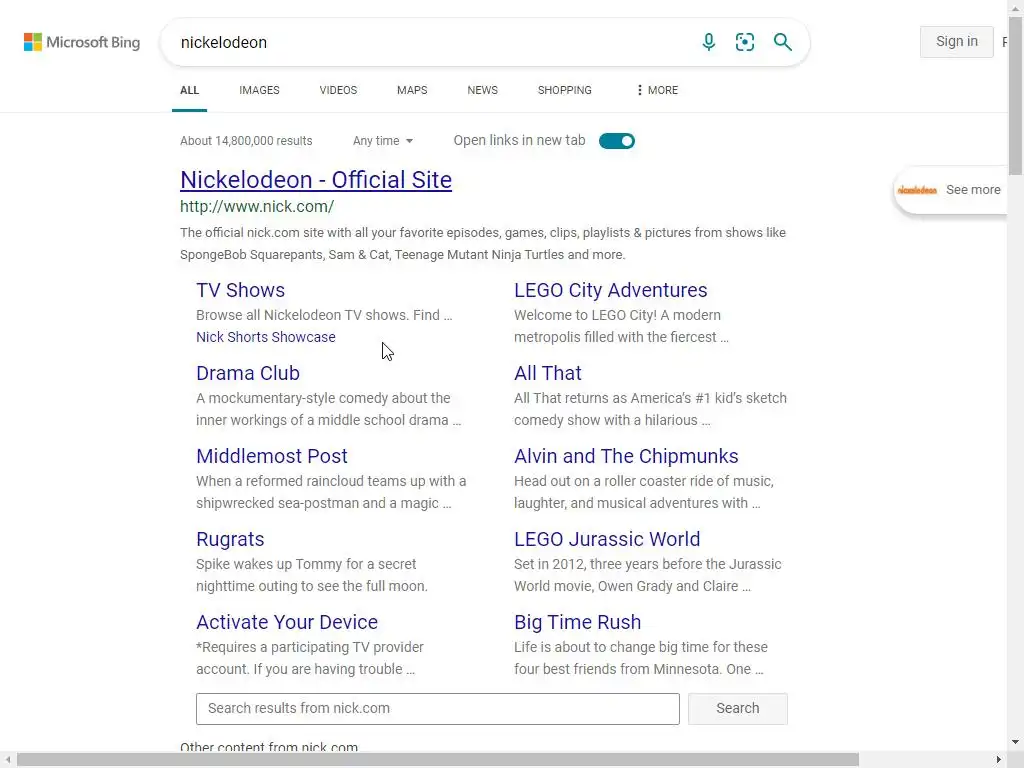The width and height of the screenshot is (1024, 768).
Task: Open the LEGO City Adventures link
Action: point(611,290)
